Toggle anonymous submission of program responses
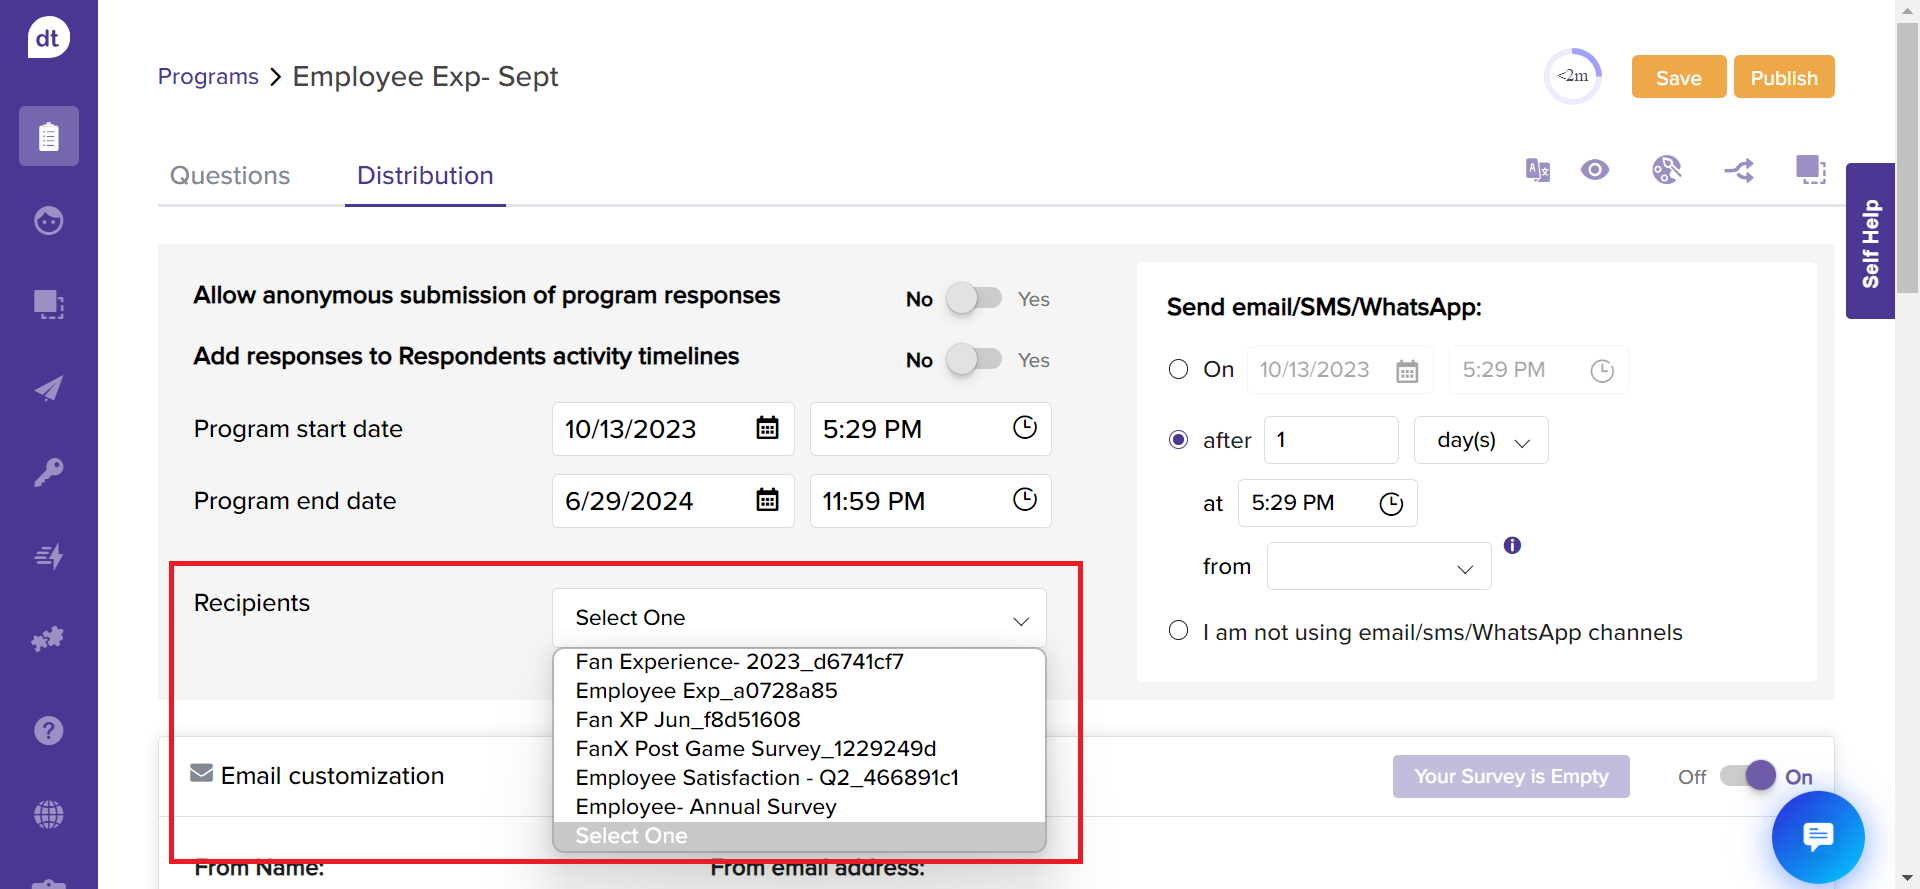The width and height of the screenshot is (1920, 889). coord(974,298)
